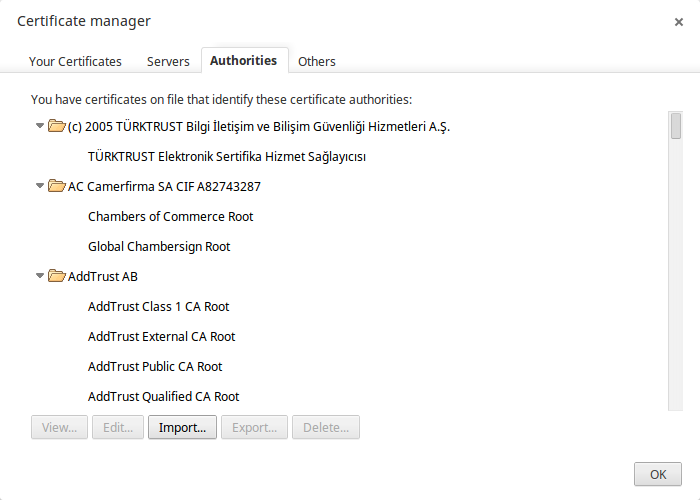This screenshot has width=700, height=500.
Task: Select AddTrust External CA Root entry
Action: point(161,337)
